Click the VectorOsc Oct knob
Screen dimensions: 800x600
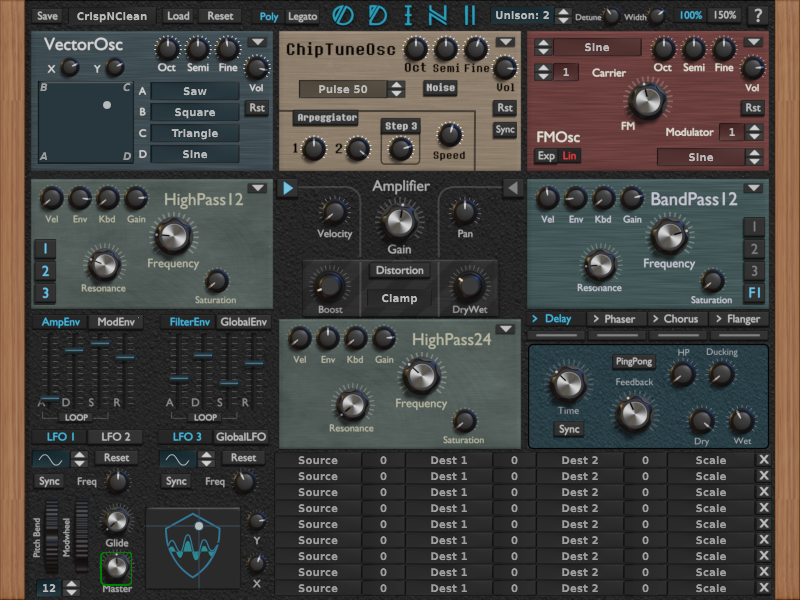point(167,49)
